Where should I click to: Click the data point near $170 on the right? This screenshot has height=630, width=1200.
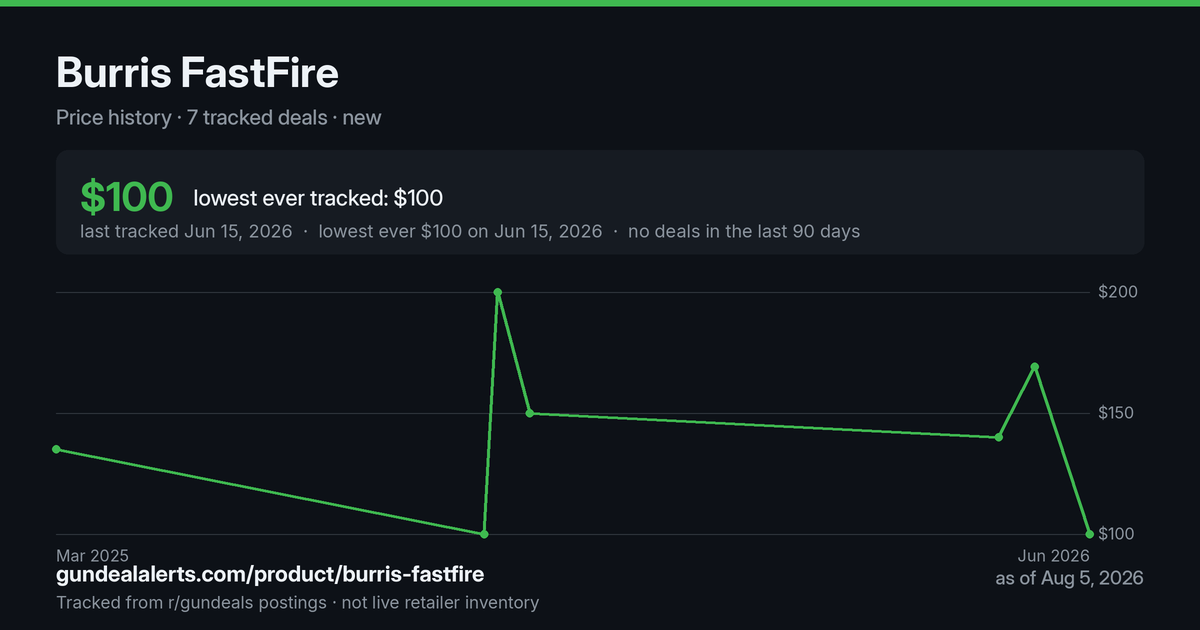[x=1035, y=367]
